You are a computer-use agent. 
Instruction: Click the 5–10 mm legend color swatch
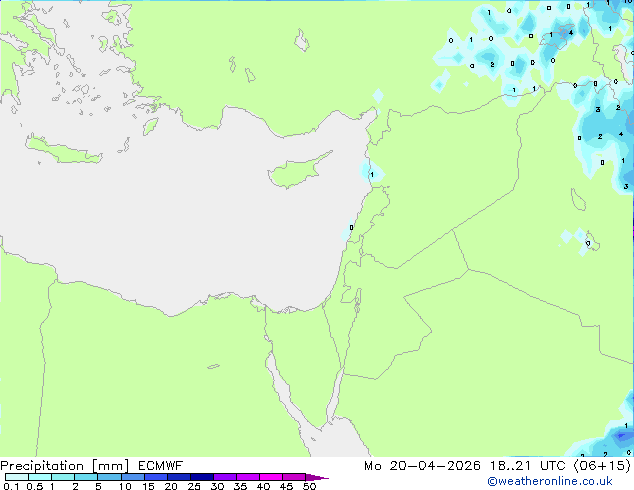pos(109,477)
